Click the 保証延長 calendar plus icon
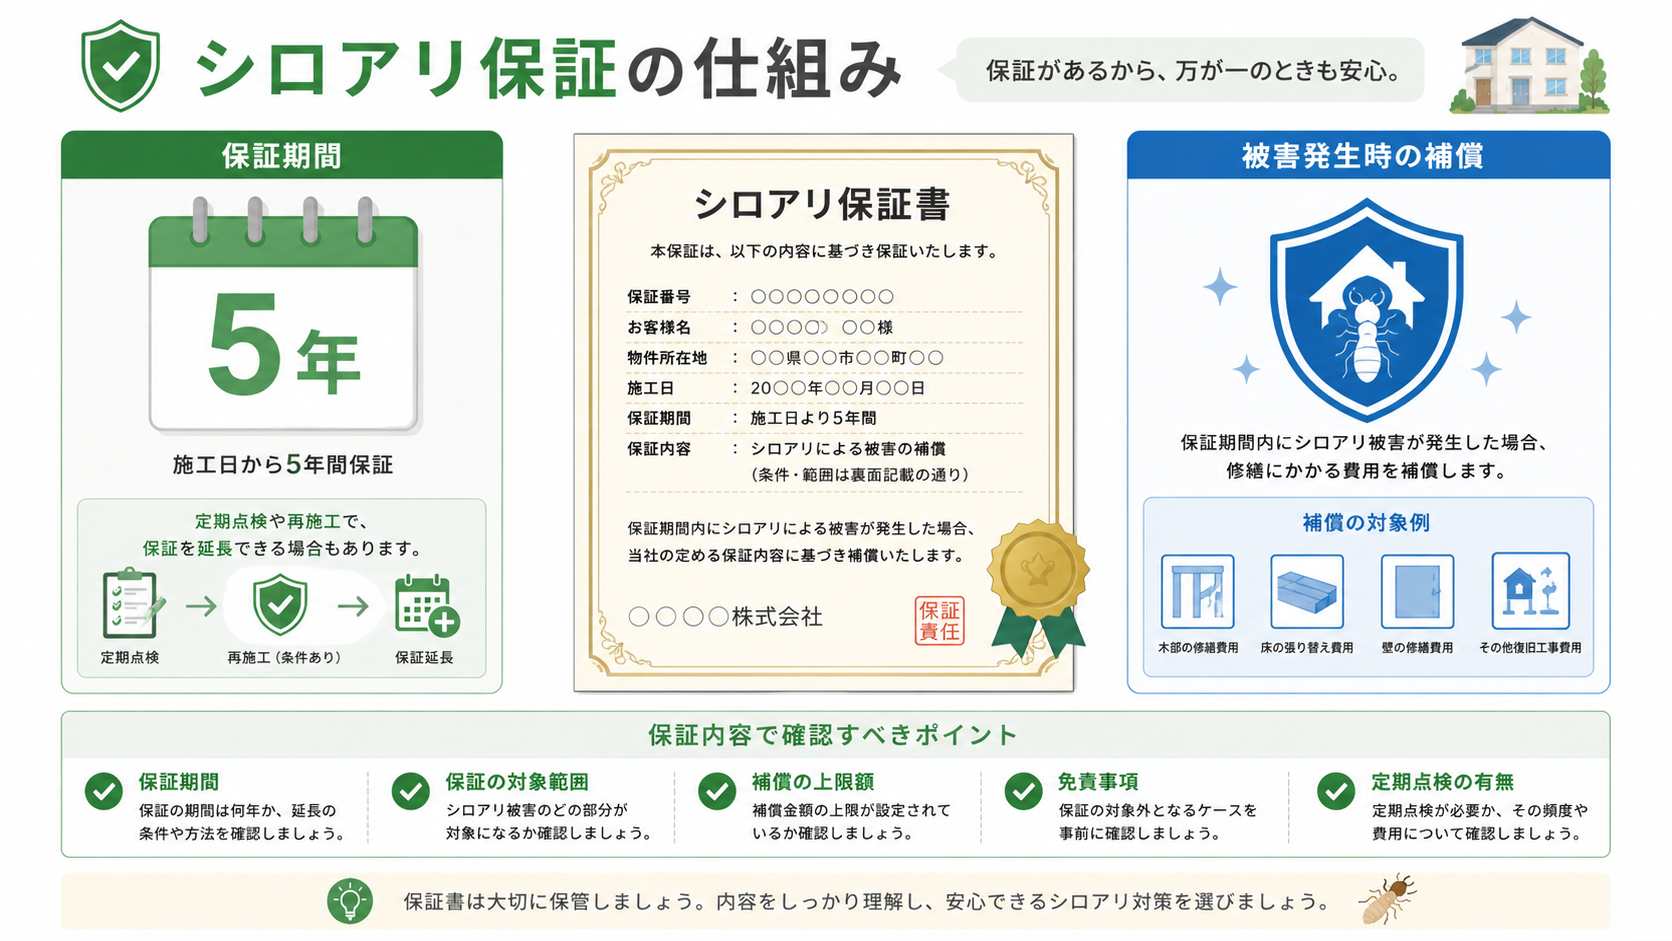Screen dimensions: 1672x941 pos(427,605)
